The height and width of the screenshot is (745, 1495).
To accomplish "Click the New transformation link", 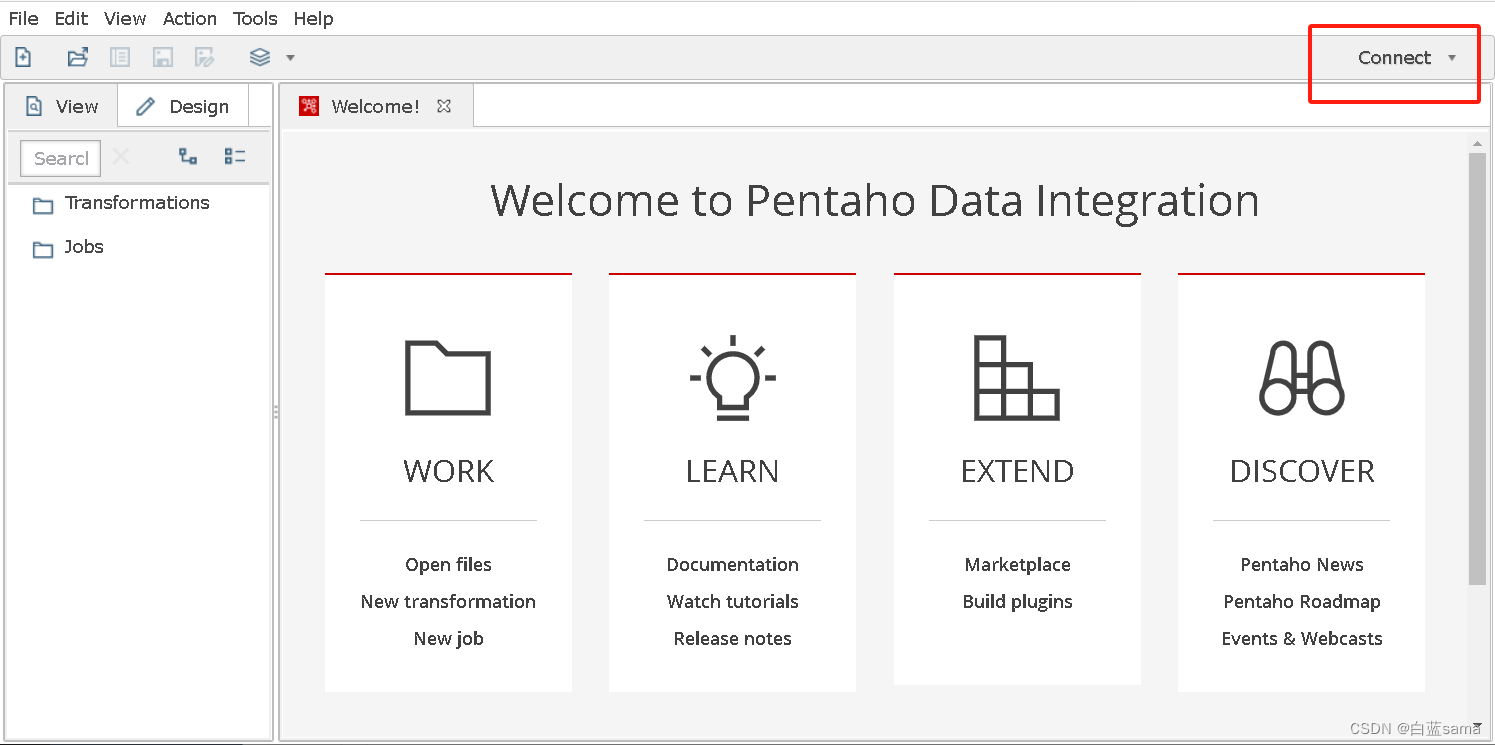I will (448, 602).
